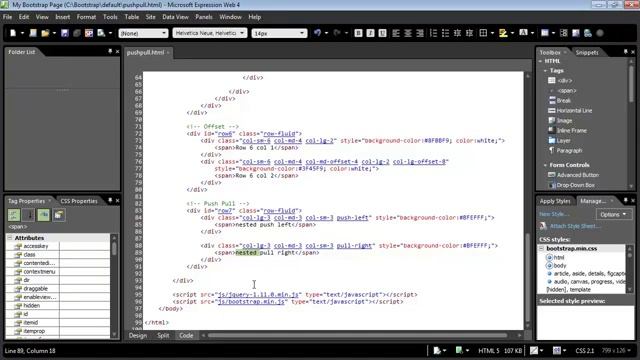The image size is (640, 360).
Task: Click the Center alignment icon
Action: pyautogui.click(x=408, y=33)
